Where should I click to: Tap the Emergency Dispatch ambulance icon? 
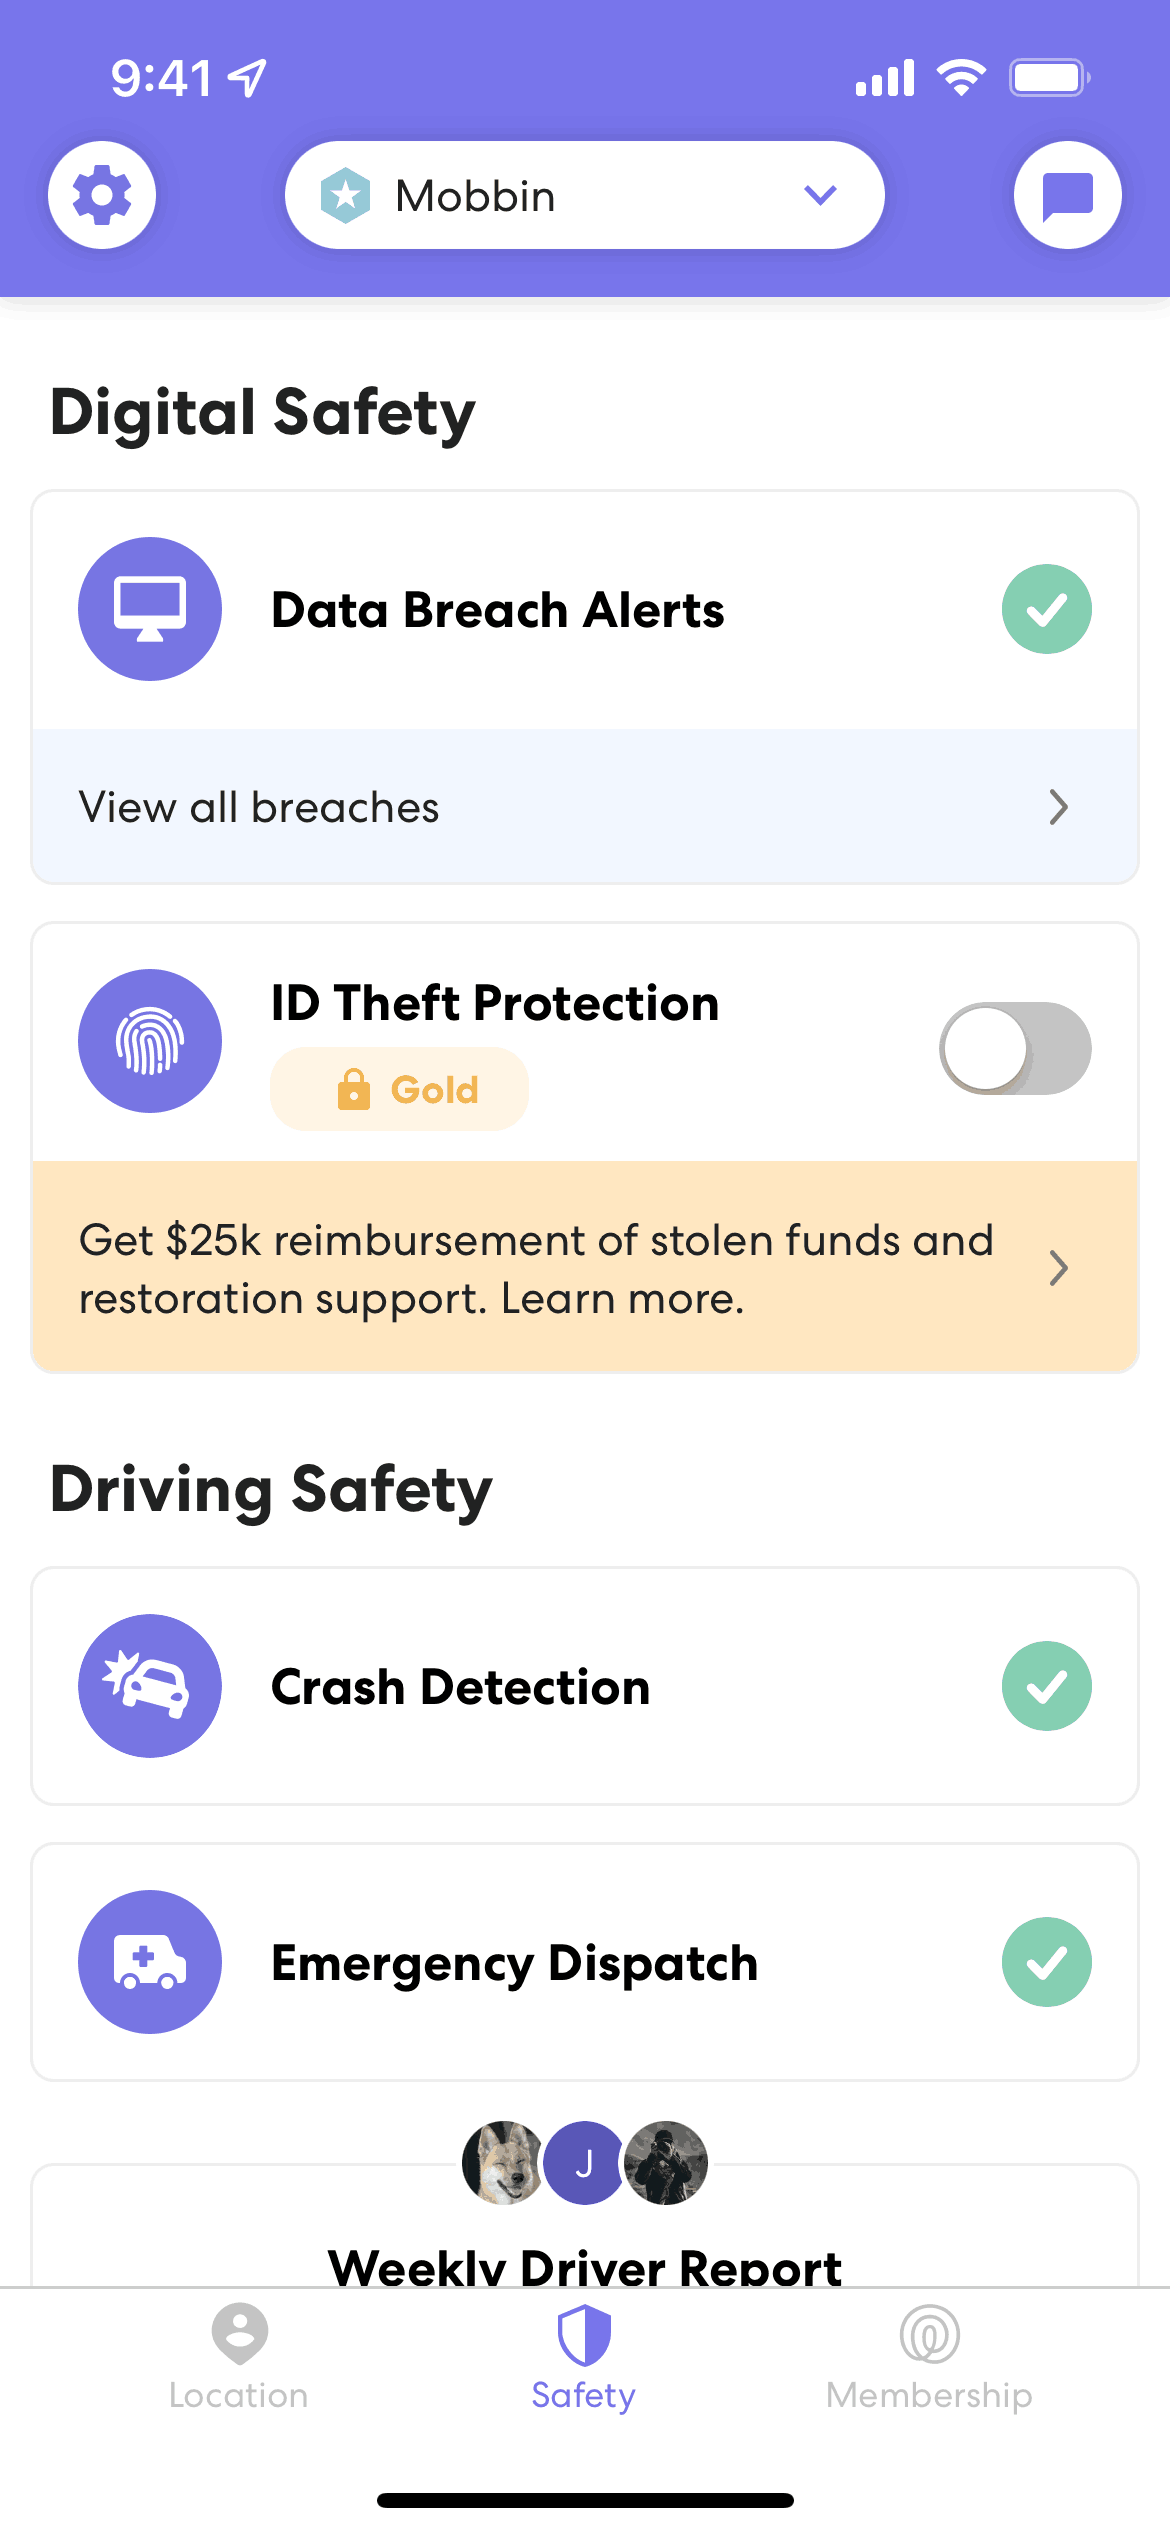(x=150, y=1962)
